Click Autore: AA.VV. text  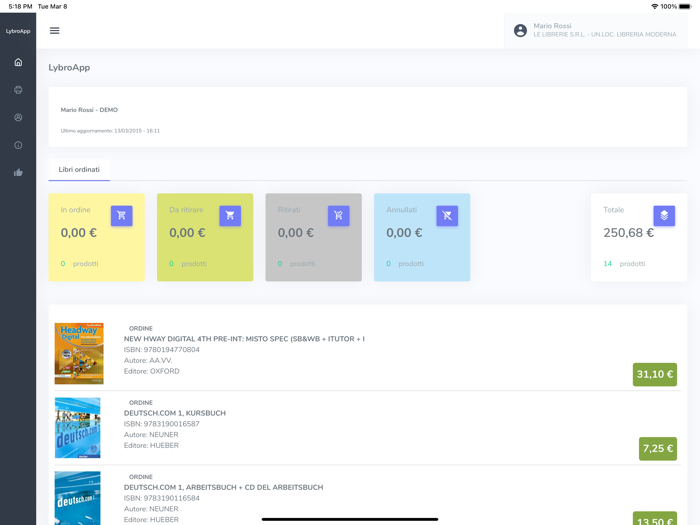[148, 360]
